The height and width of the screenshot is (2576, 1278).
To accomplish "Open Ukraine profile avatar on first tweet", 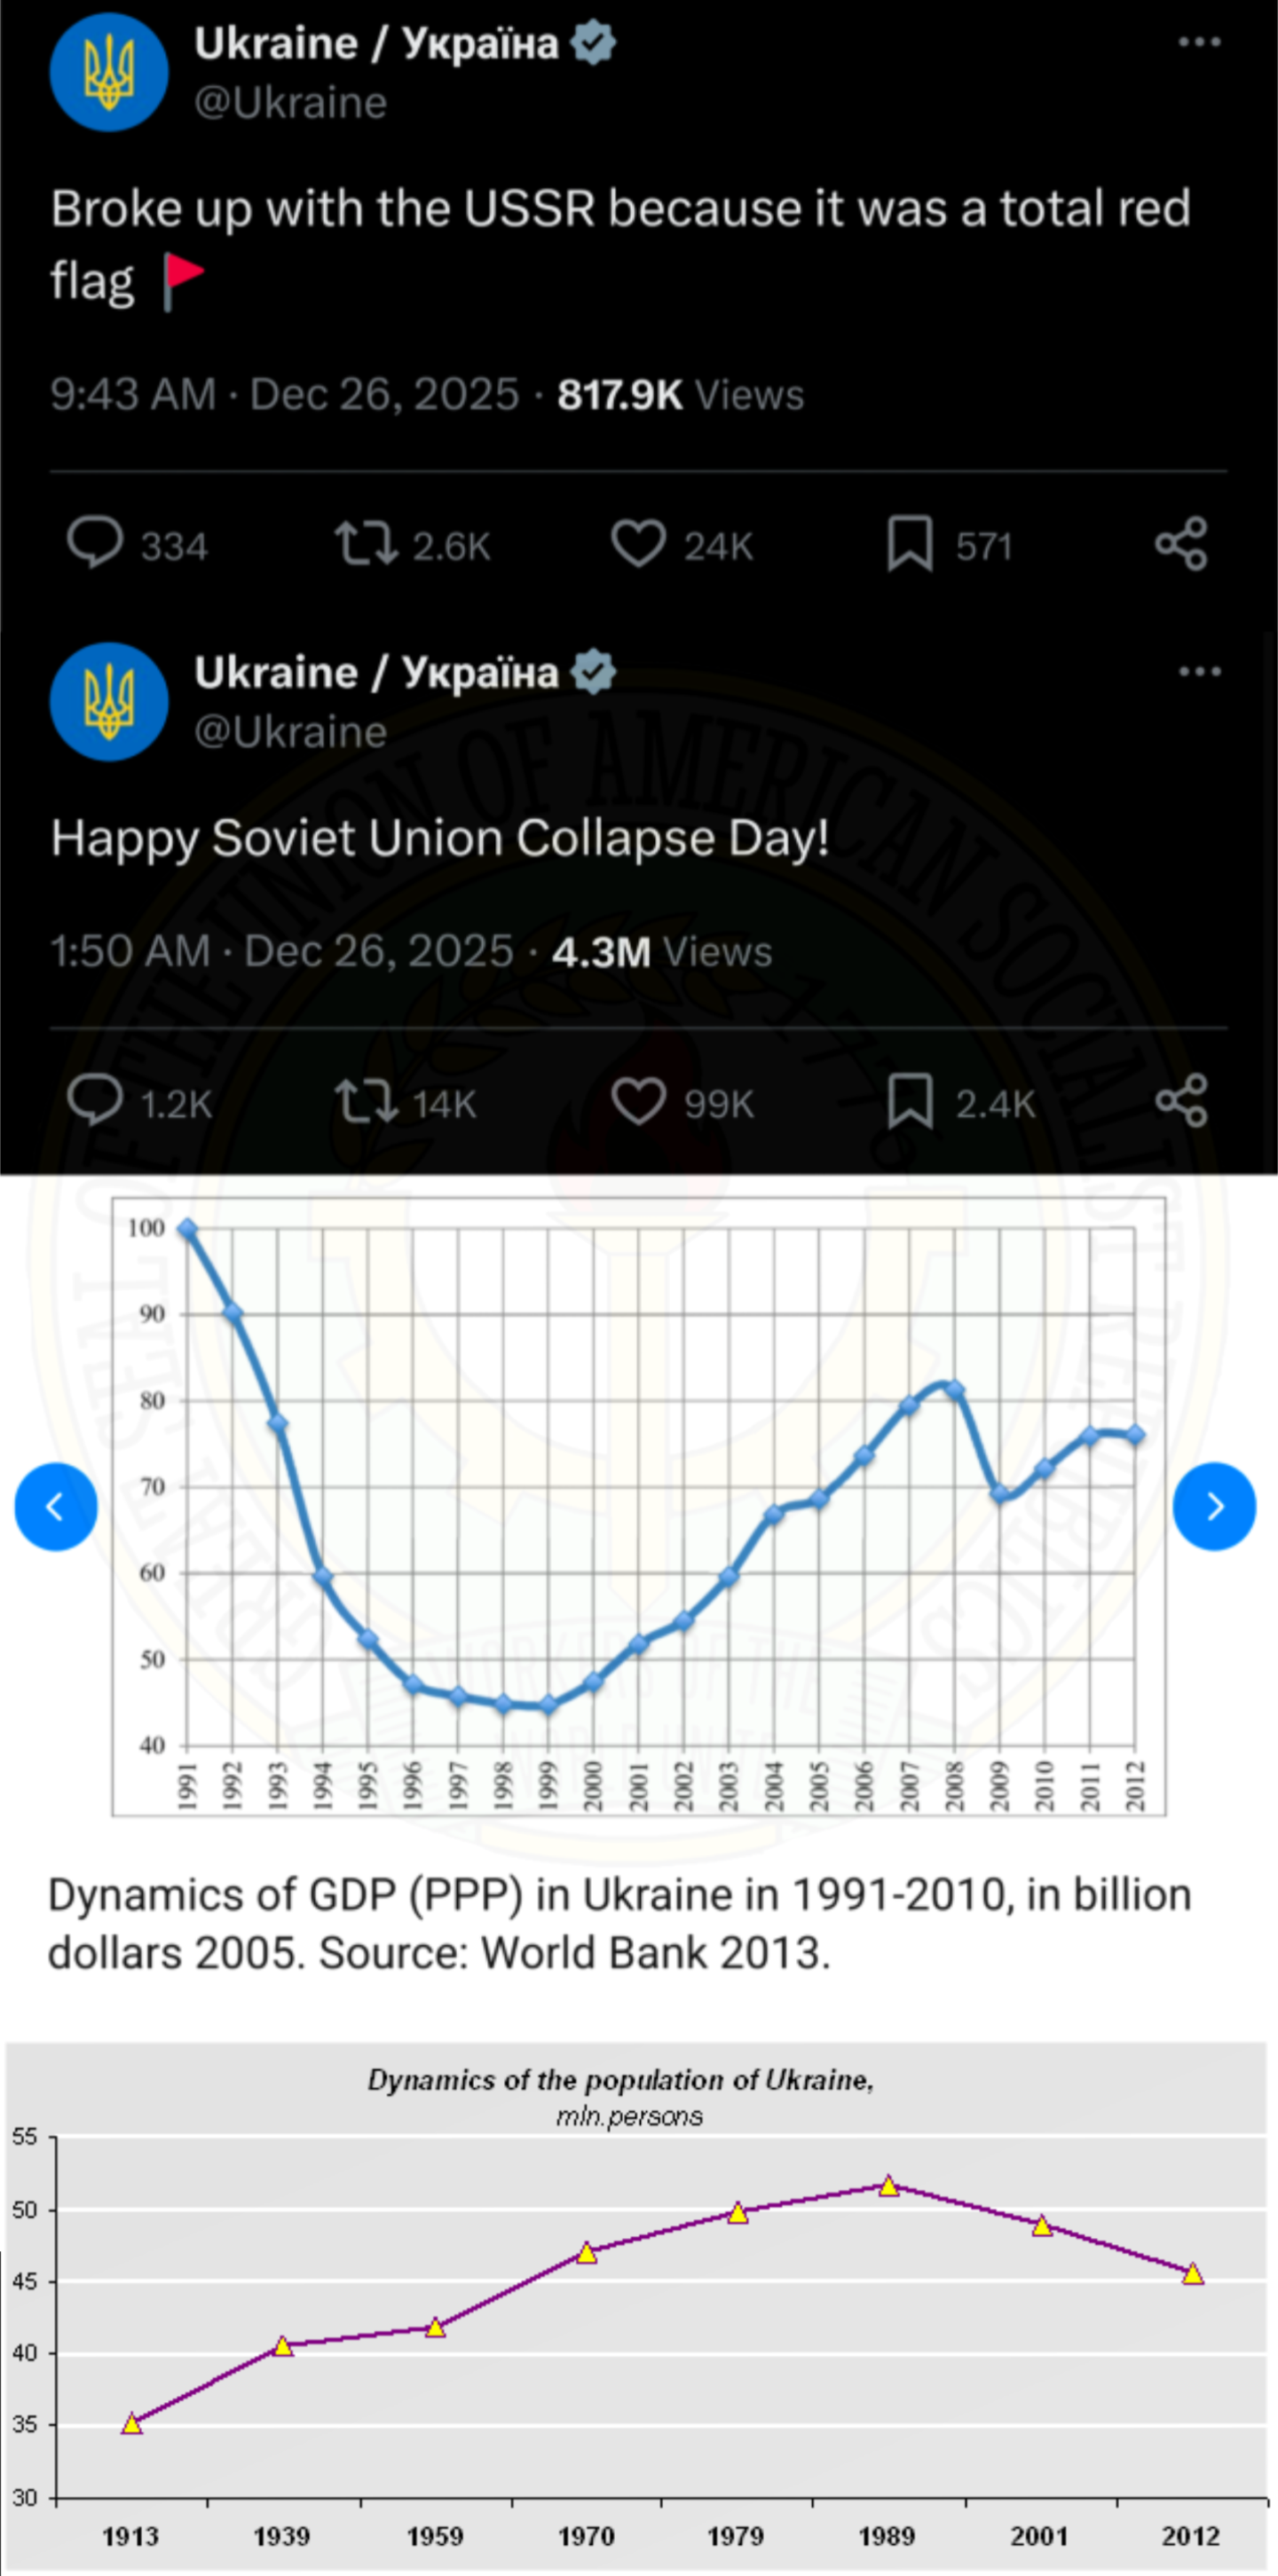I will point(109,72).
